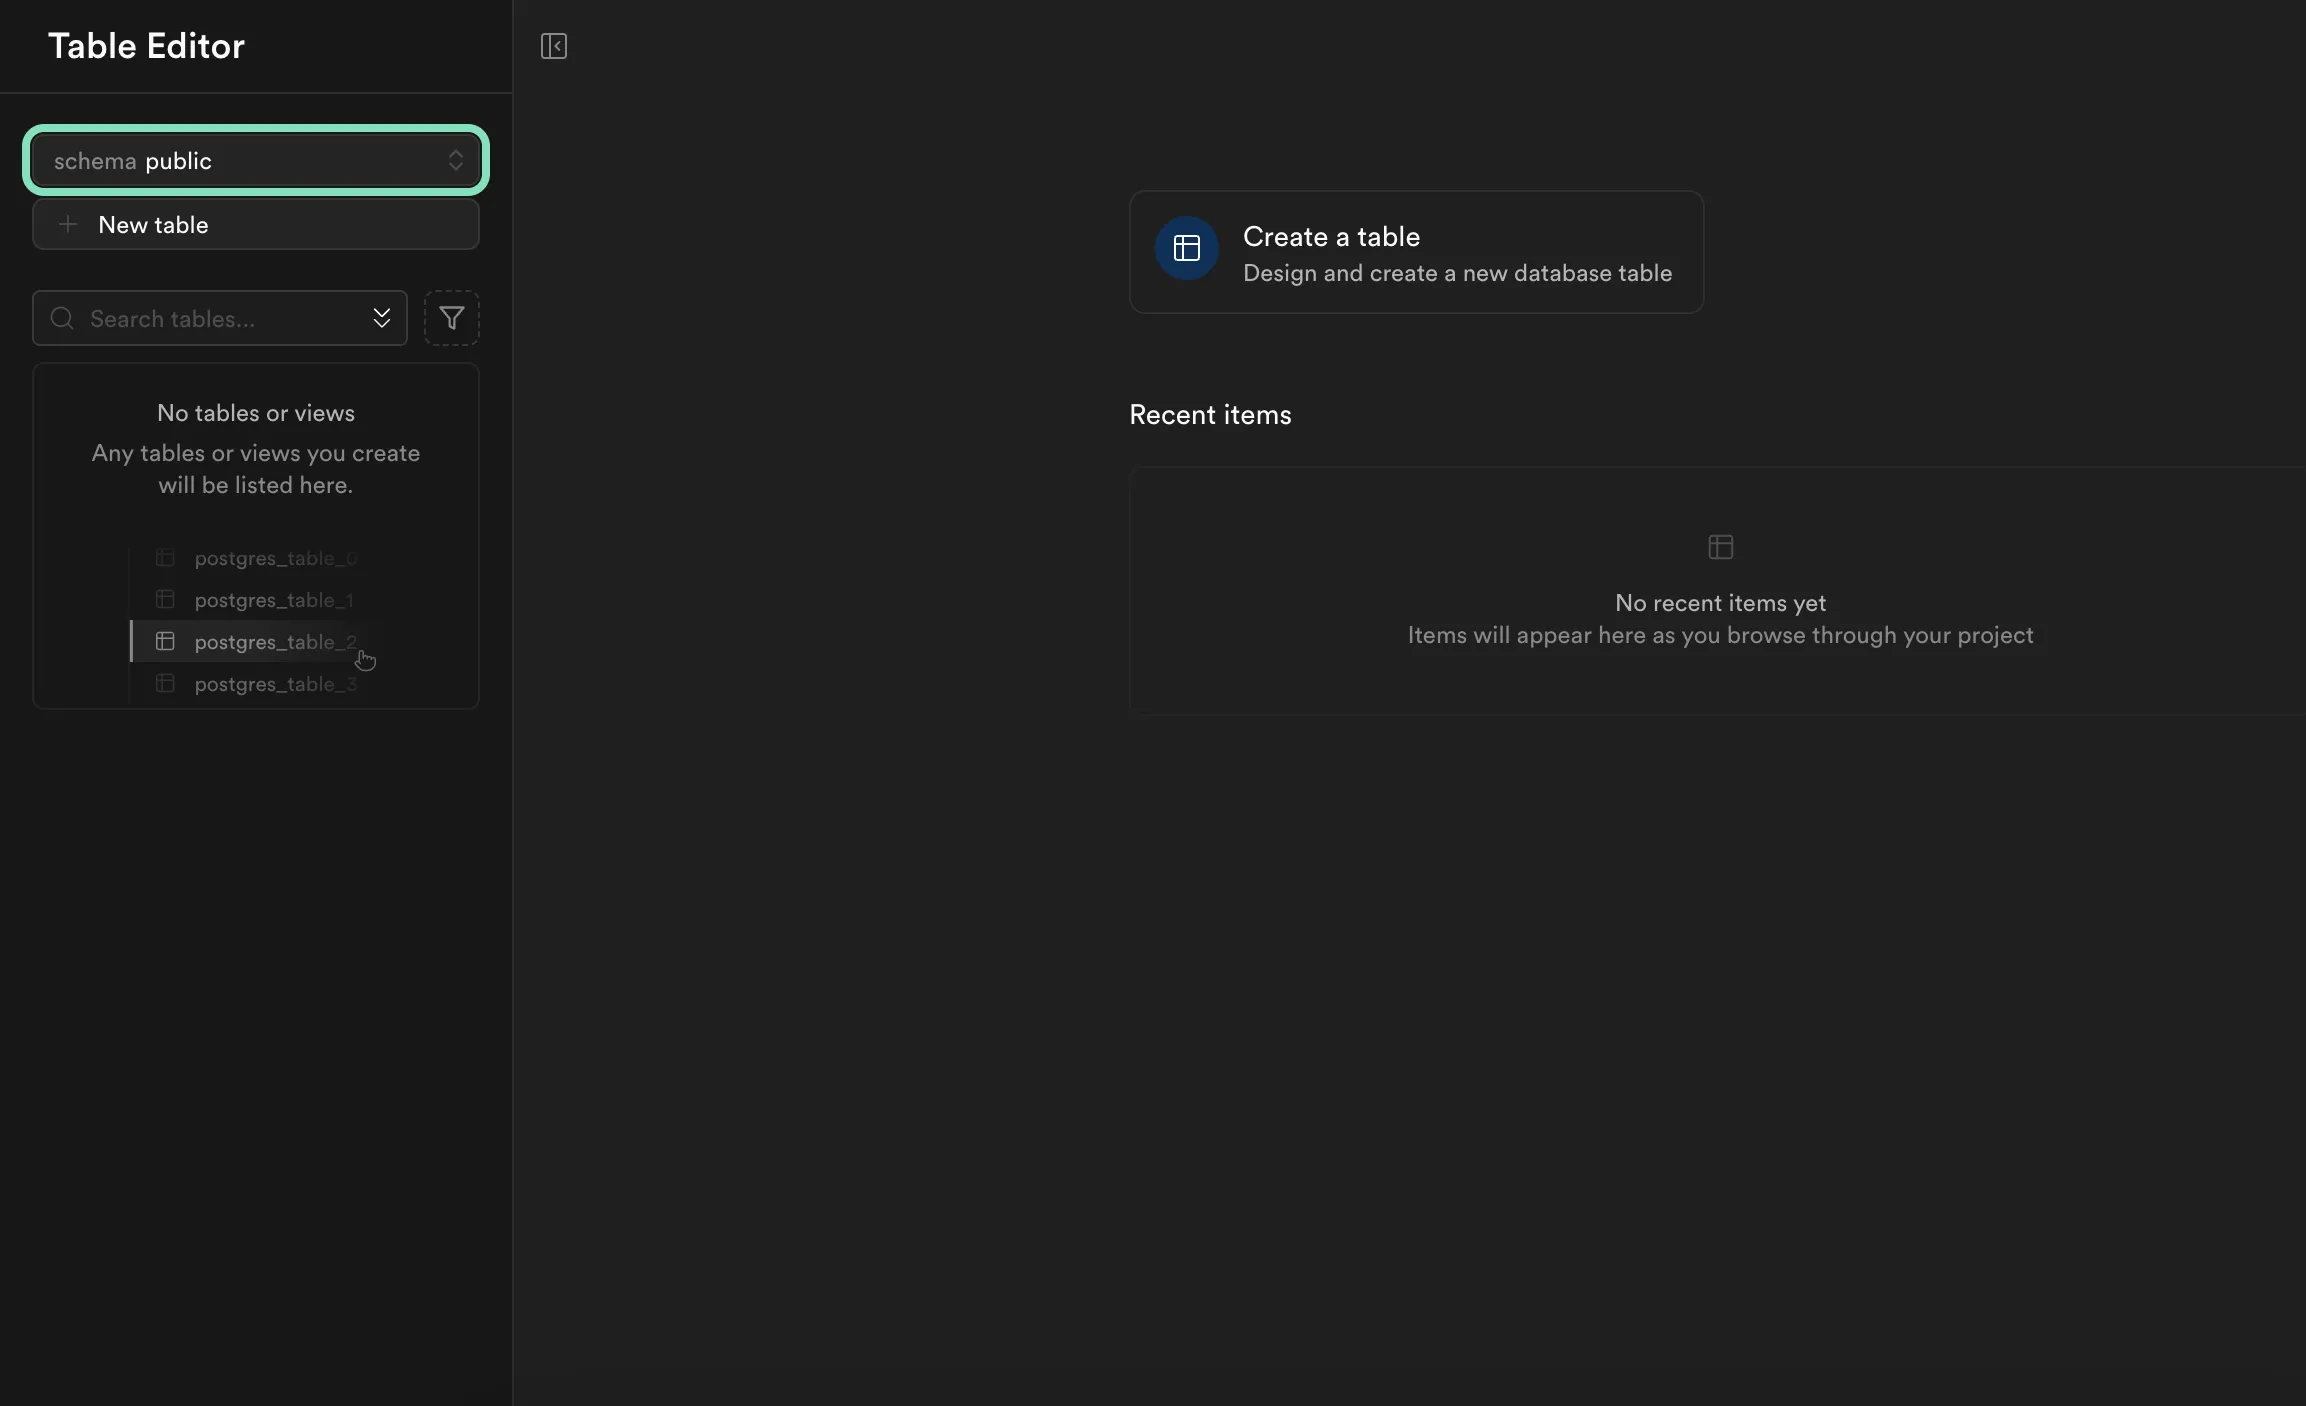The height and width of the screenshot is (1406, 2306).
Task: Select postgres_table_0 in the list
Action: pos(275,558)
